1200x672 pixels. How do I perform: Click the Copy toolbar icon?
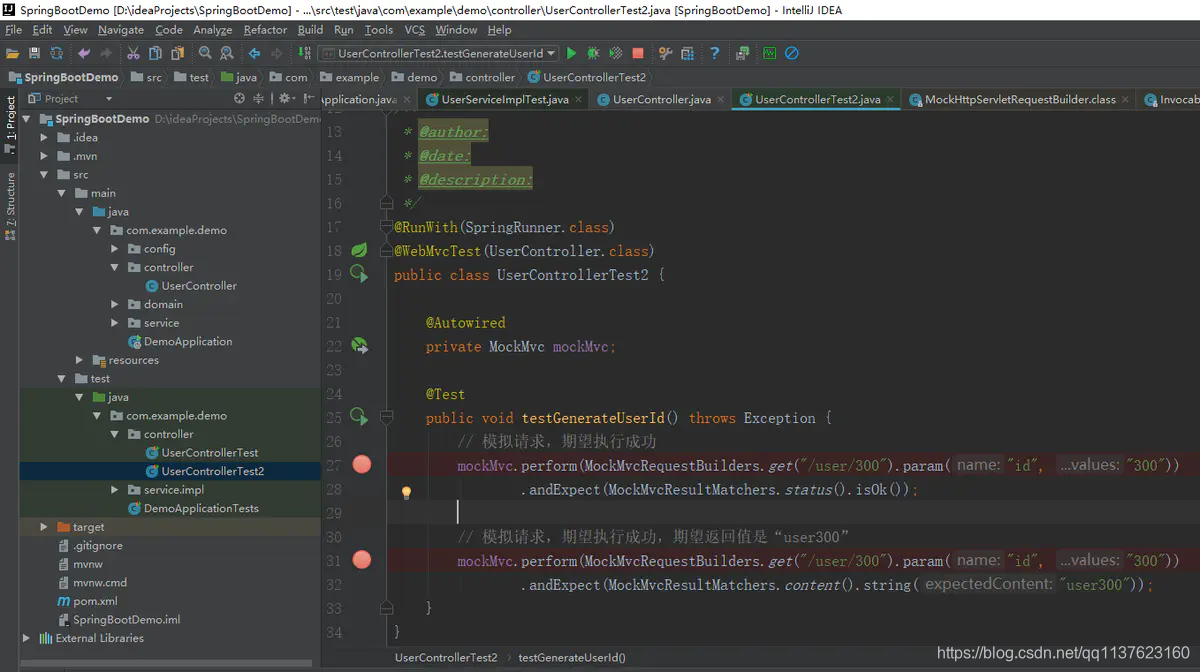(155, 53)
